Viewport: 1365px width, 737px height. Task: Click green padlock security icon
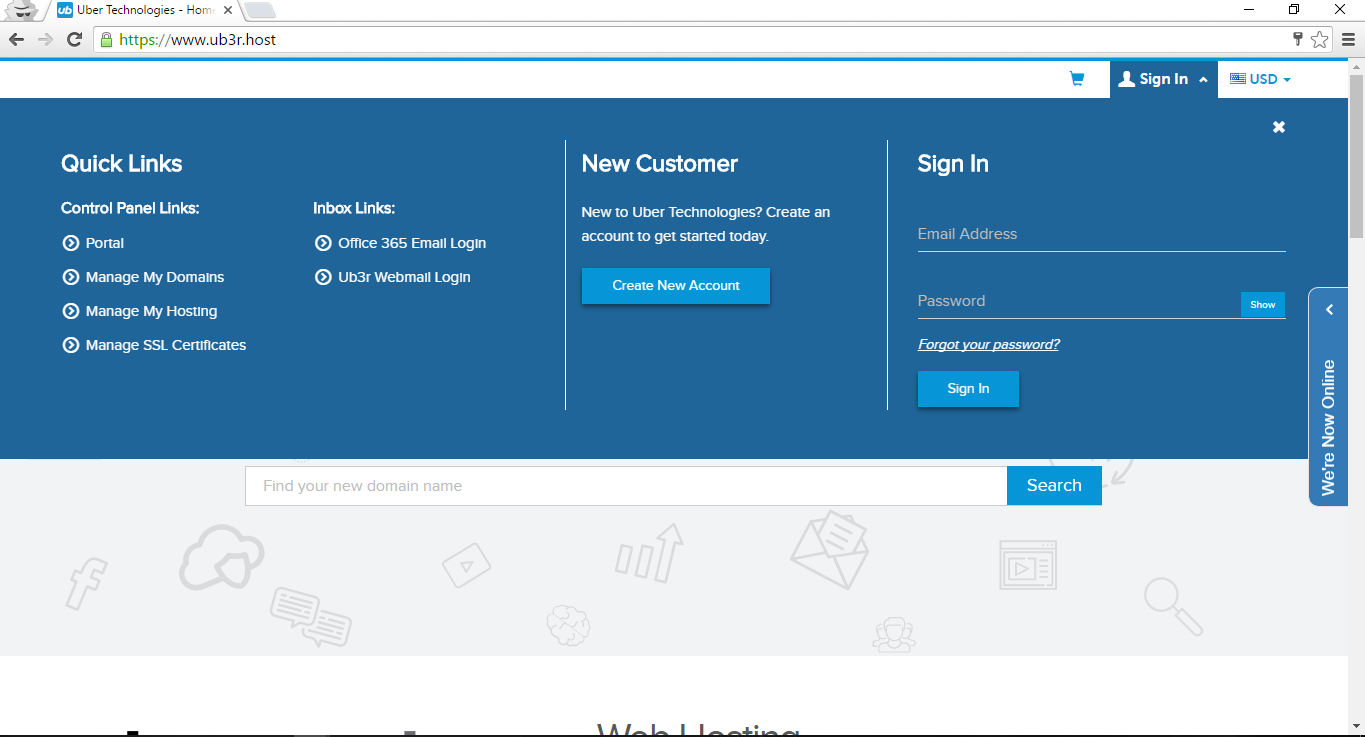pyautogui.click(x=106, y=40)
